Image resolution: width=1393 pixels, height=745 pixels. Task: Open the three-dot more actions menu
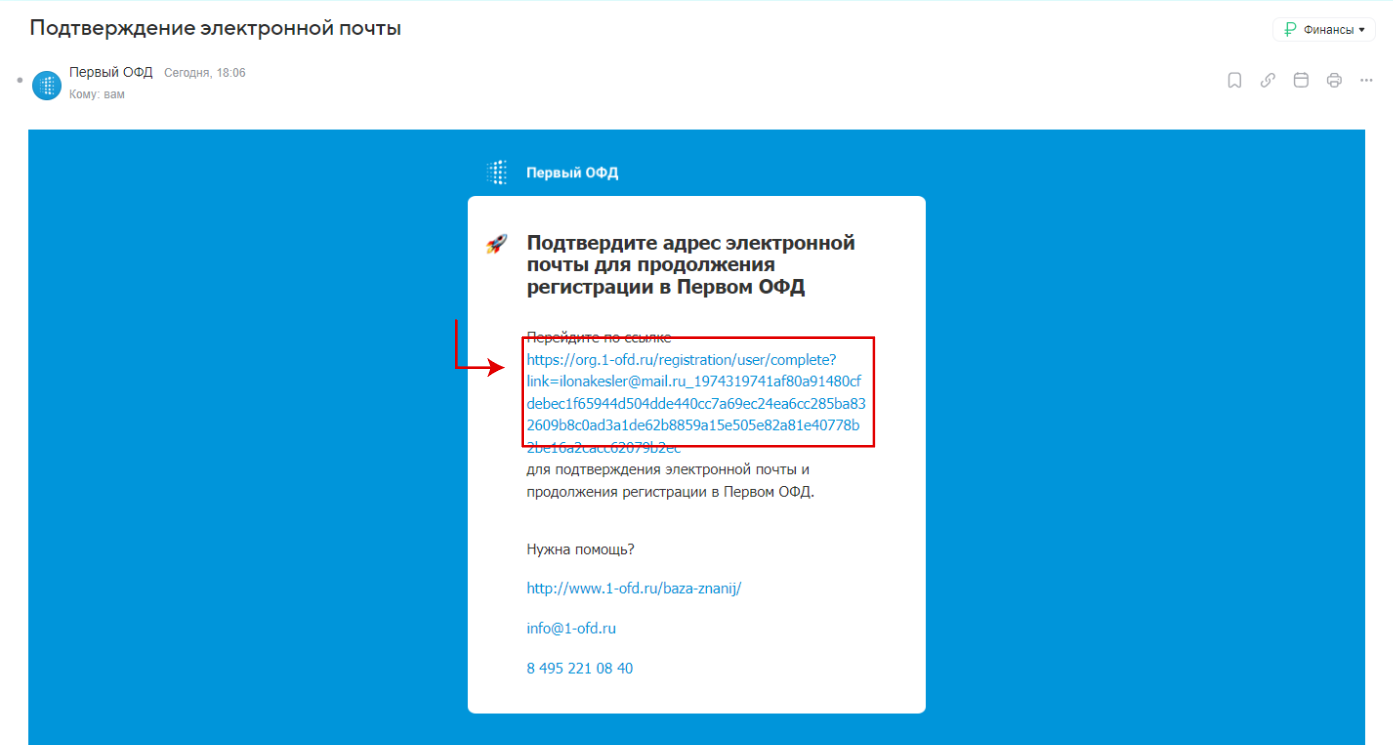pos(1367,81)
